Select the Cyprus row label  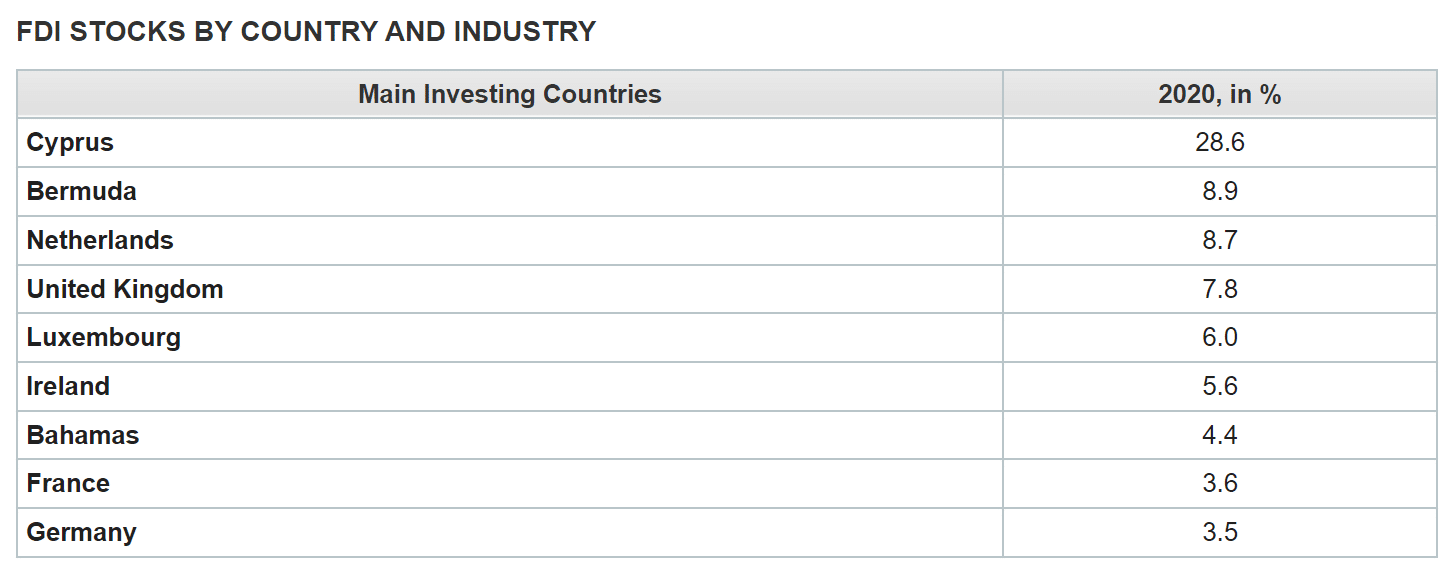pyautogui.click(x=70, y=142)
